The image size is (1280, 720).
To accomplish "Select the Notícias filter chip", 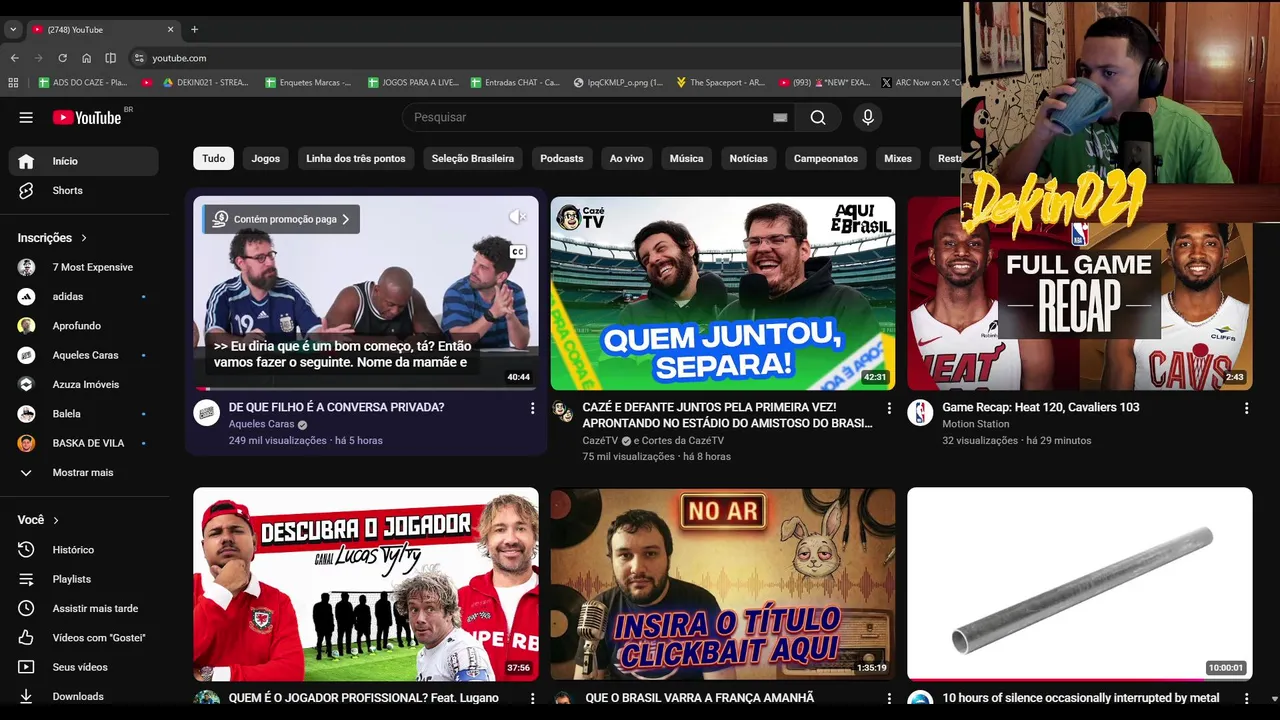I will click(749, 158).
